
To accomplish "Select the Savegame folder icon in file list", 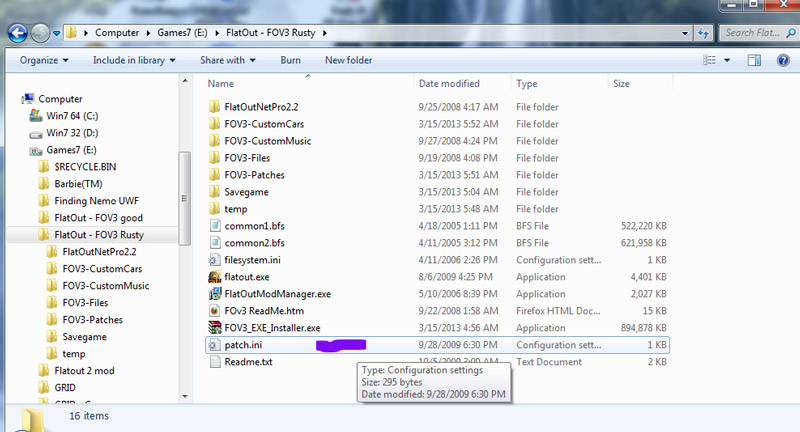I will [214, 192].
